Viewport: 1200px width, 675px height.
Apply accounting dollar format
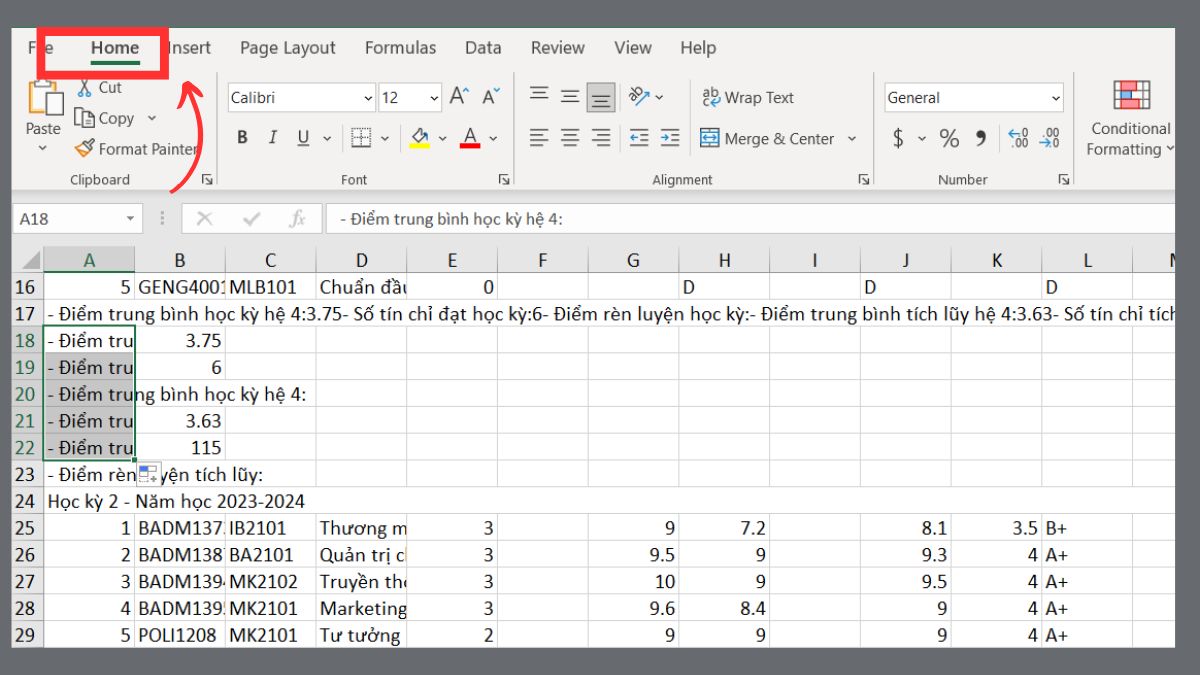tap(898, 138)
